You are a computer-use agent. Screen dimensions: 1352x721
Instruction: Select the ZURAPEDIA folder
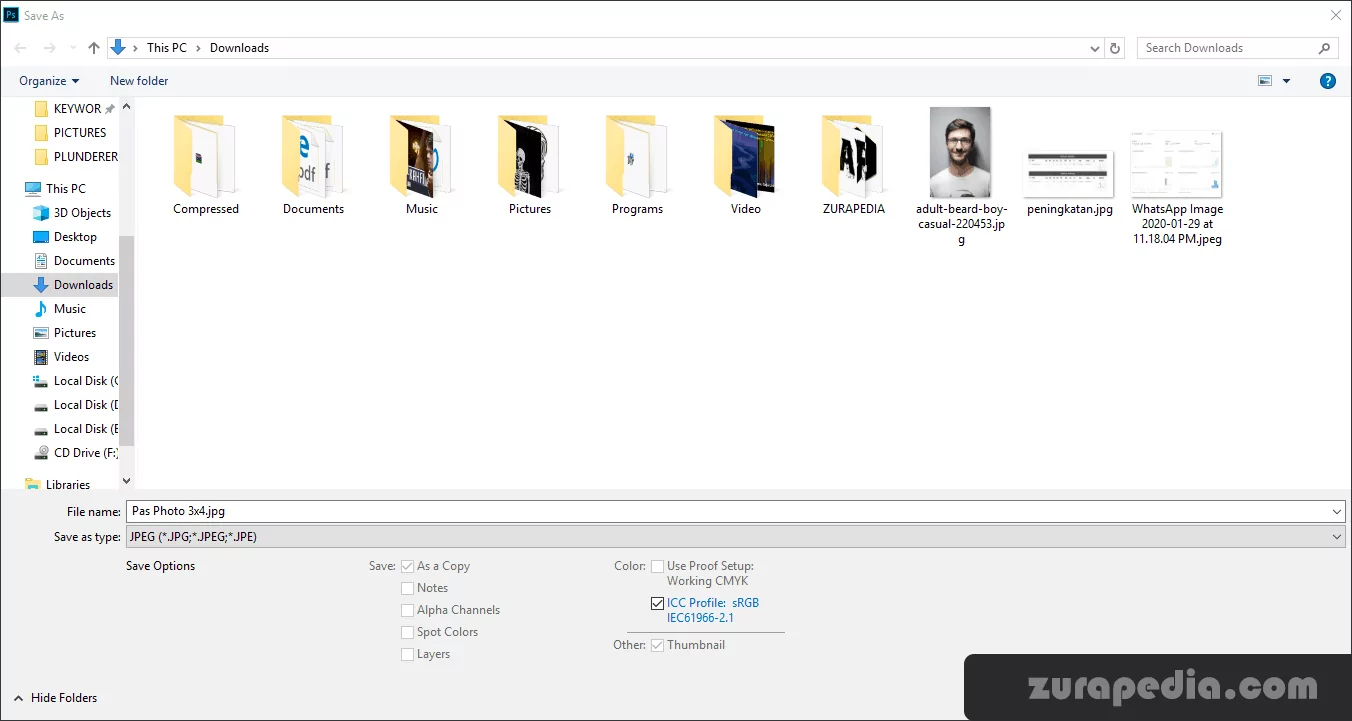point(853,157)
